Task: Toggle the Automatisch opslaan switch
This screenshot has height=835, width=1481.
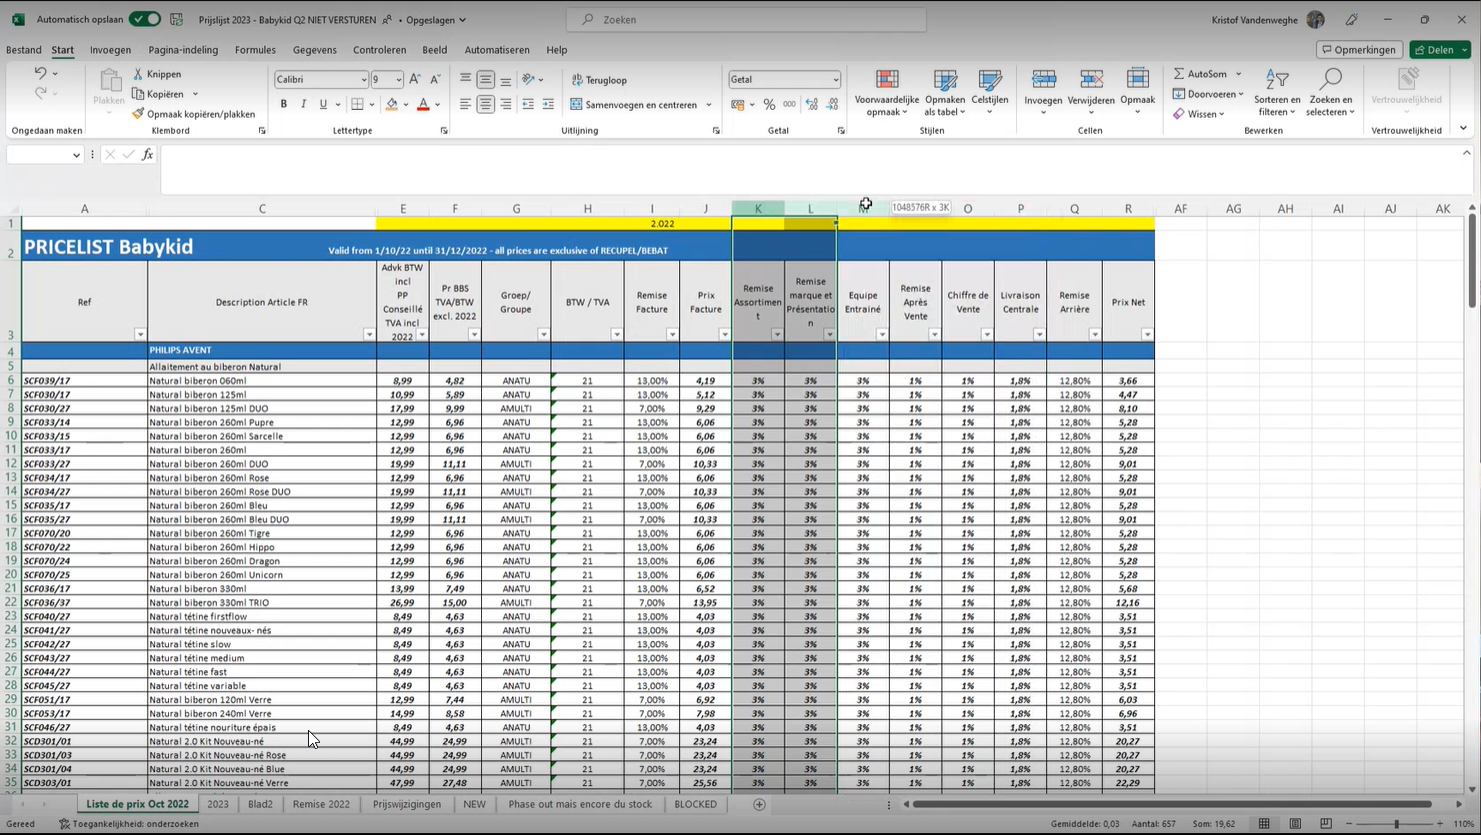Action: tap(145, 20)
